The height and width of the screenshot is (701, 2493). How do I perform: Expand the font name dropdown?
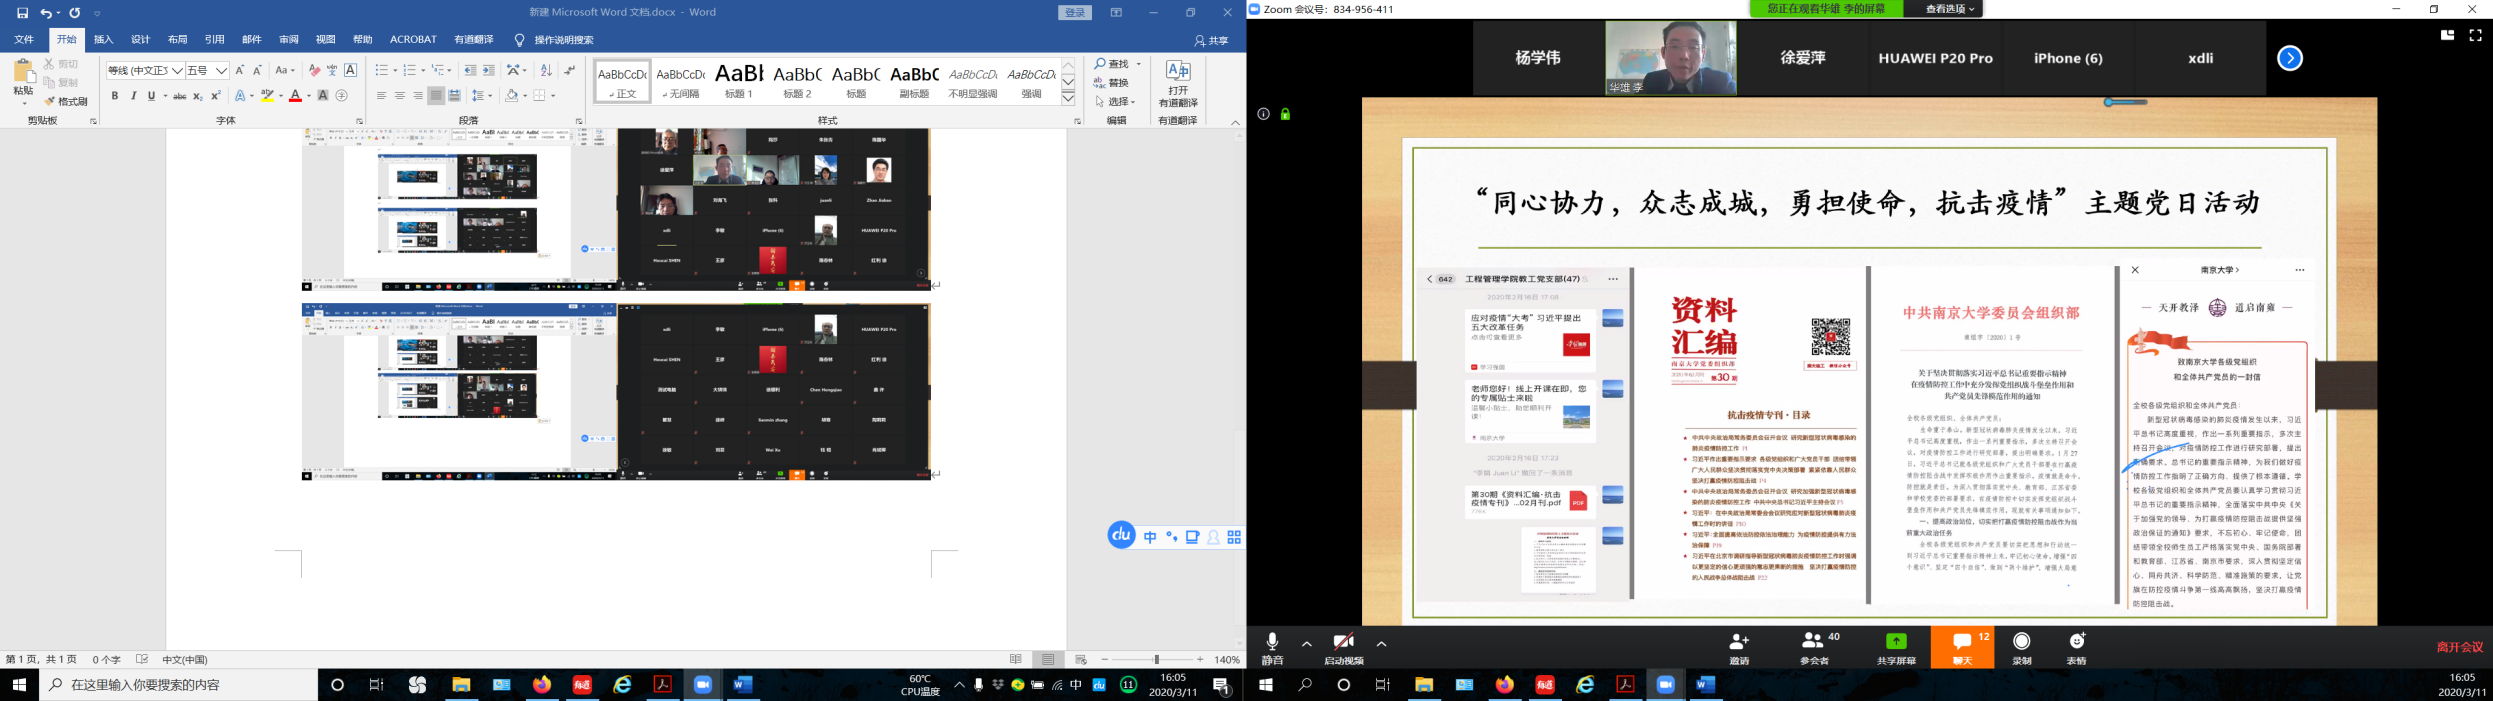pyautogui.click(x=177, y=71)
